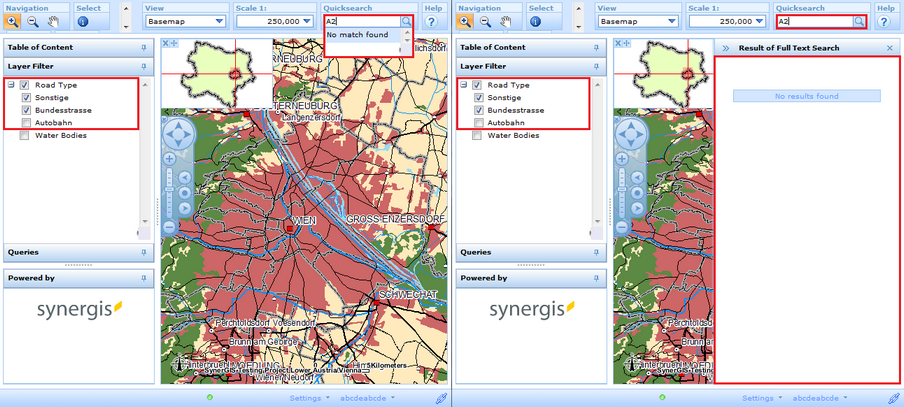Uncheck Bundesstrasse in left screenshot

pos(25,110)
